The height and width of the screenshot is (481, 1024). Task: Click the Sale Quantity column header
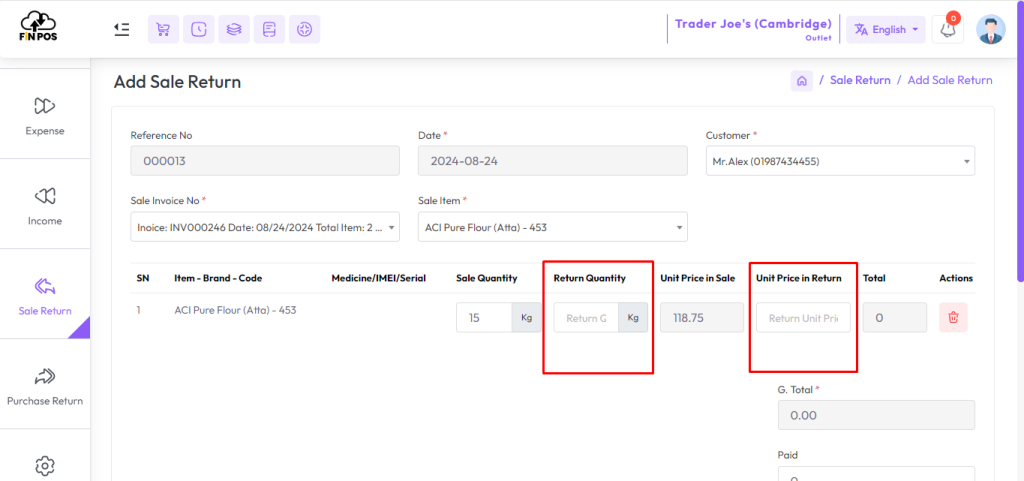(x=487, y=278)
